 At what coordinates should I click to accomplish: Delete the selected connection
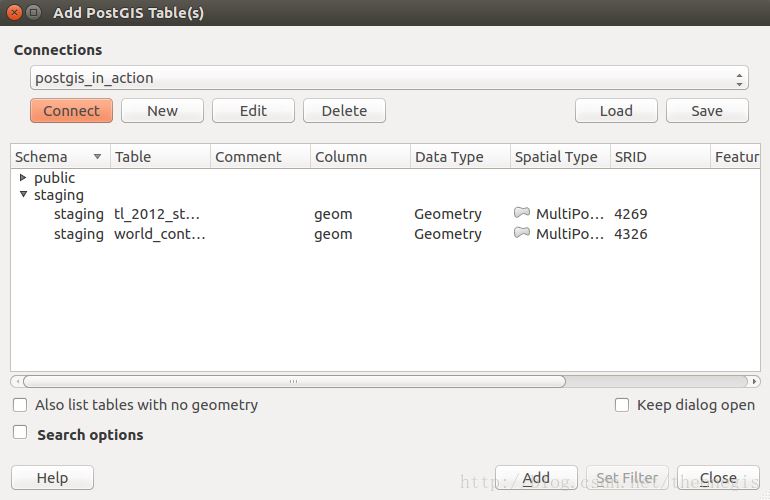click(344, 111)
